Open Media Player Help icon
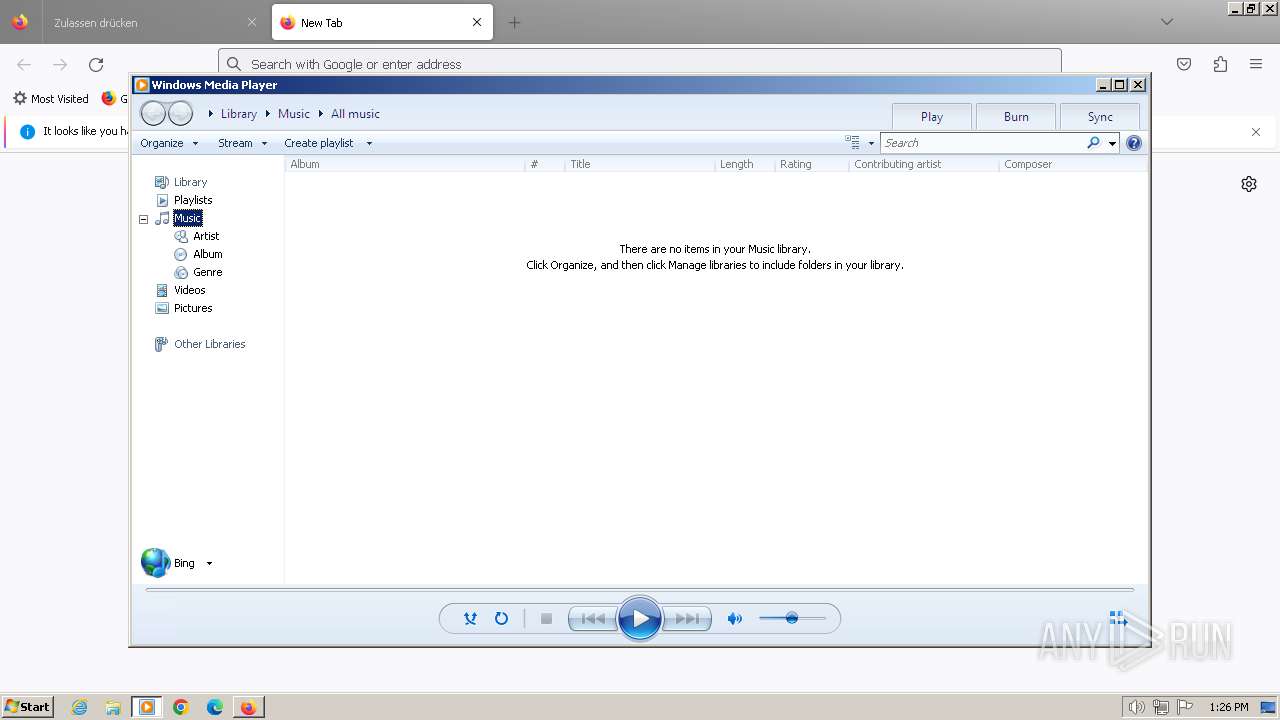The height and width of the screenshot is (720, 1280). (1134, 143)
